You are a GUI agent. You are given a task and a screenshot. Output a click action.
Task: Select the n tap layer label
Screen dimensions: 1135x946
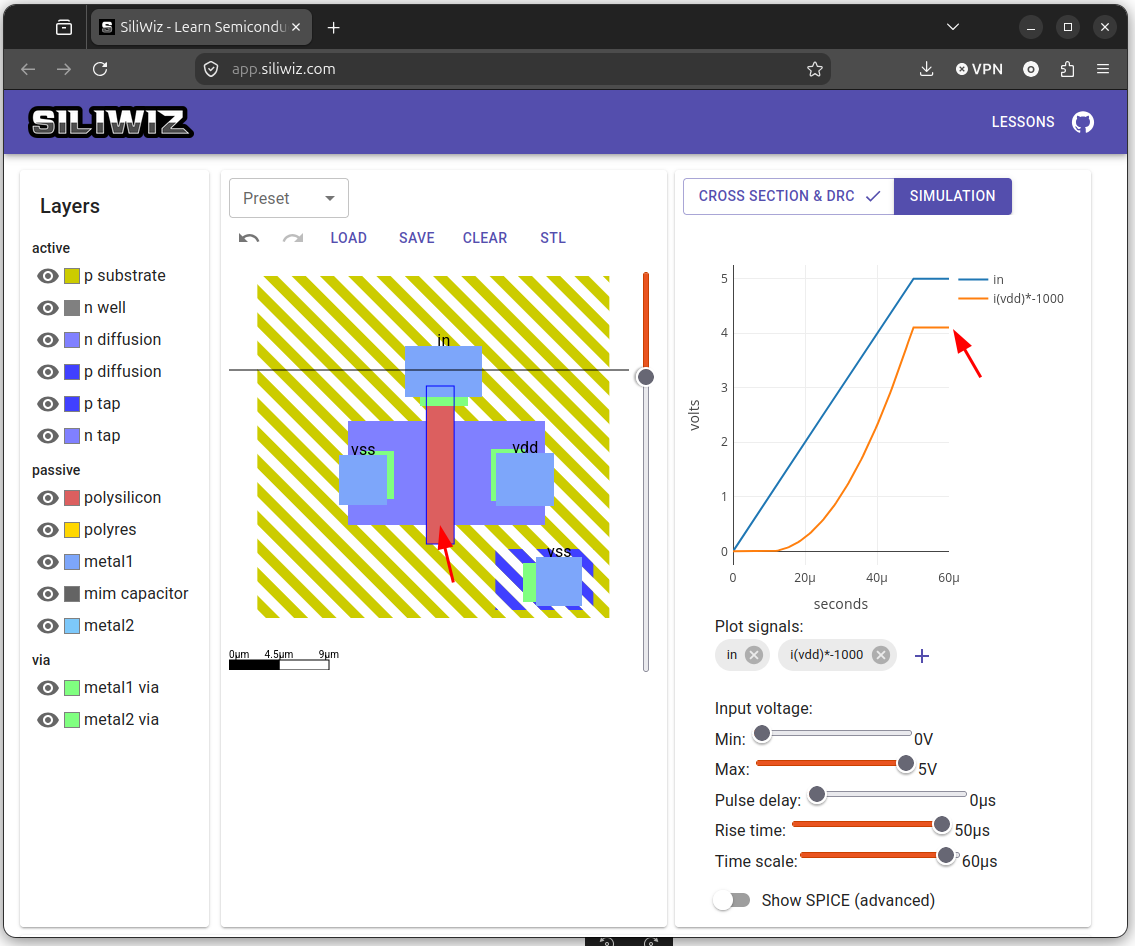pyautogui.click(x=102, y=436)
